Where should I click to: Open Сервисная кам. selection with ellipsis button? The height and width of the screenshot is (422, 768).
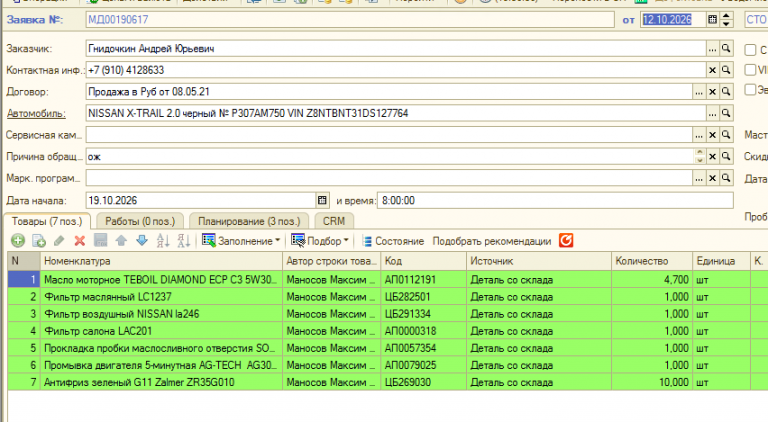point(699,135)
